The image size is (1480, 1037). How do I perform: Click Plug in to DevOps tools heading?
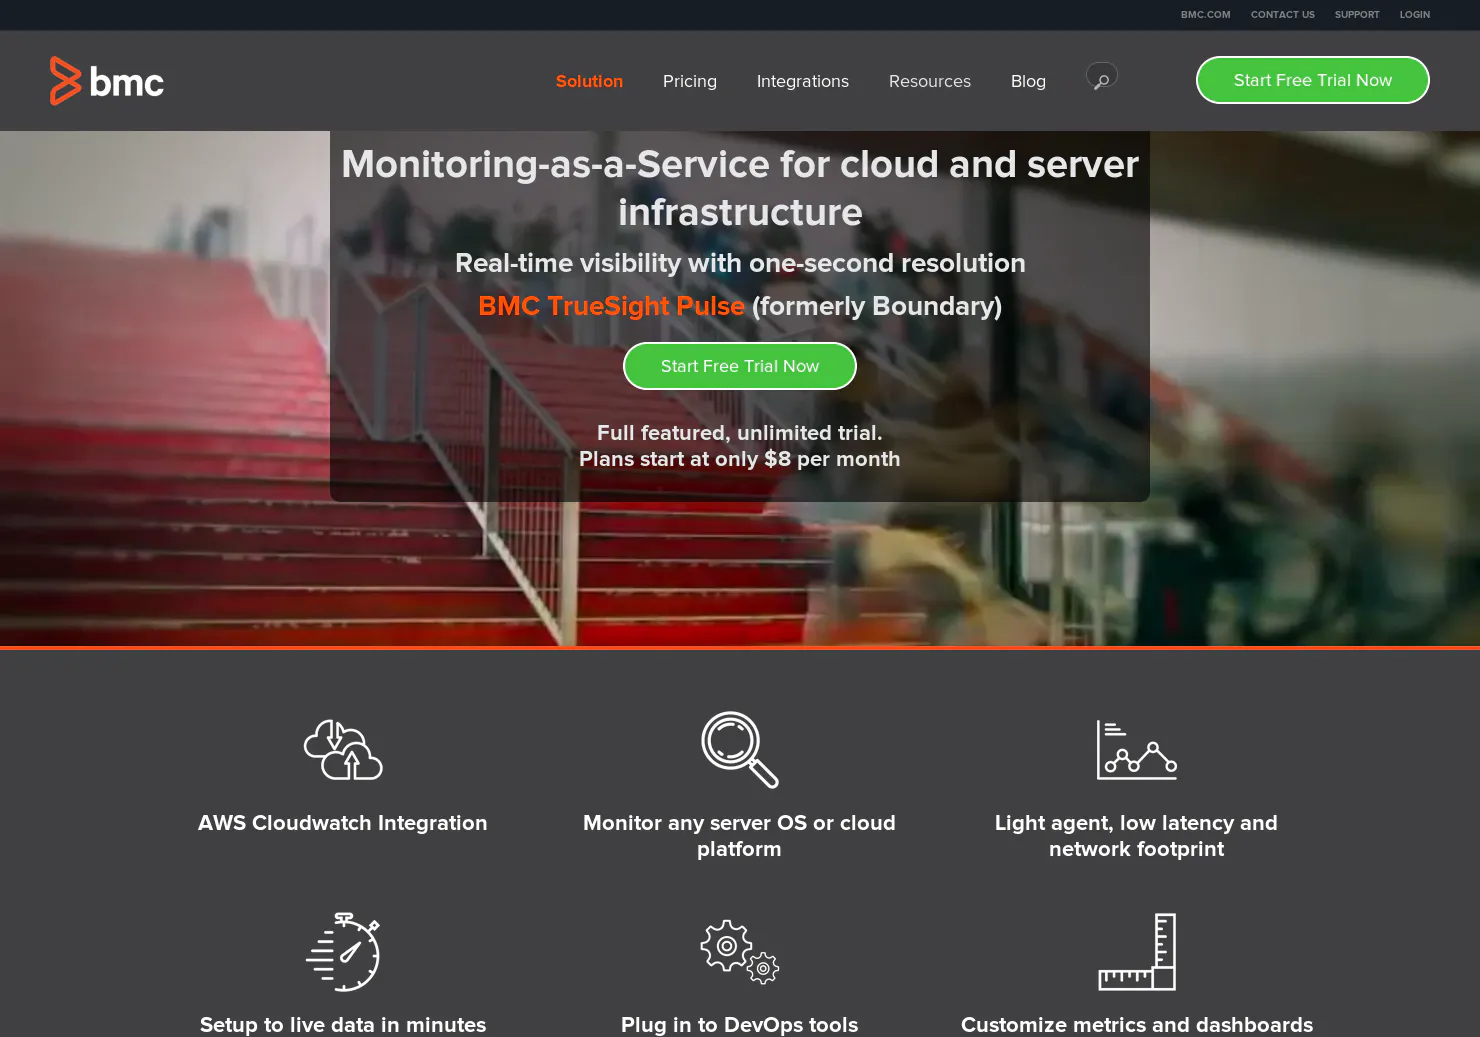[x=739, y=1025]
